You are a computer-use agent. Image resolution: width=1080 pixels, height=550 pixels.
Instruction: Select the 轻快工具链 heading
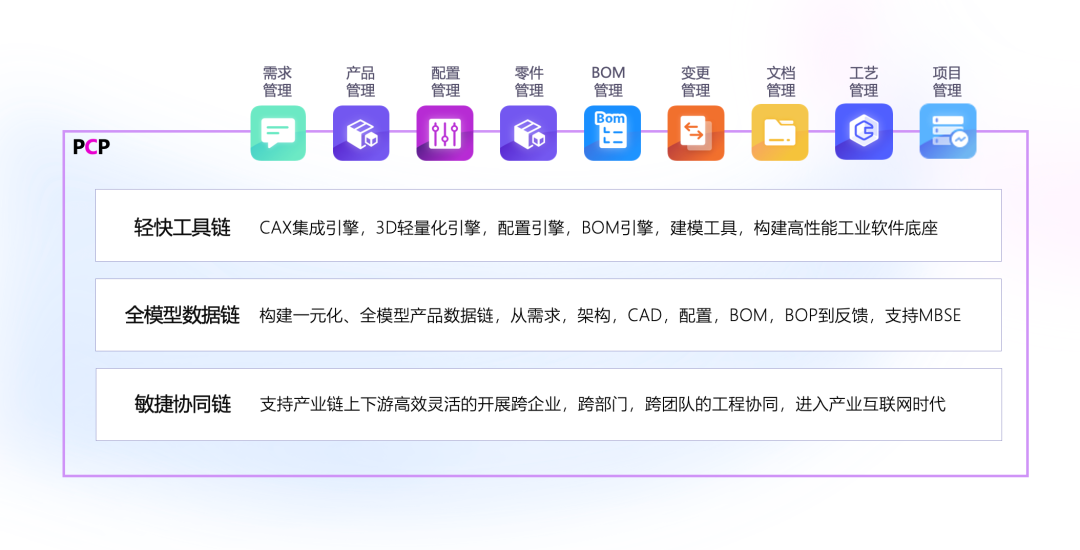[183, 227]
